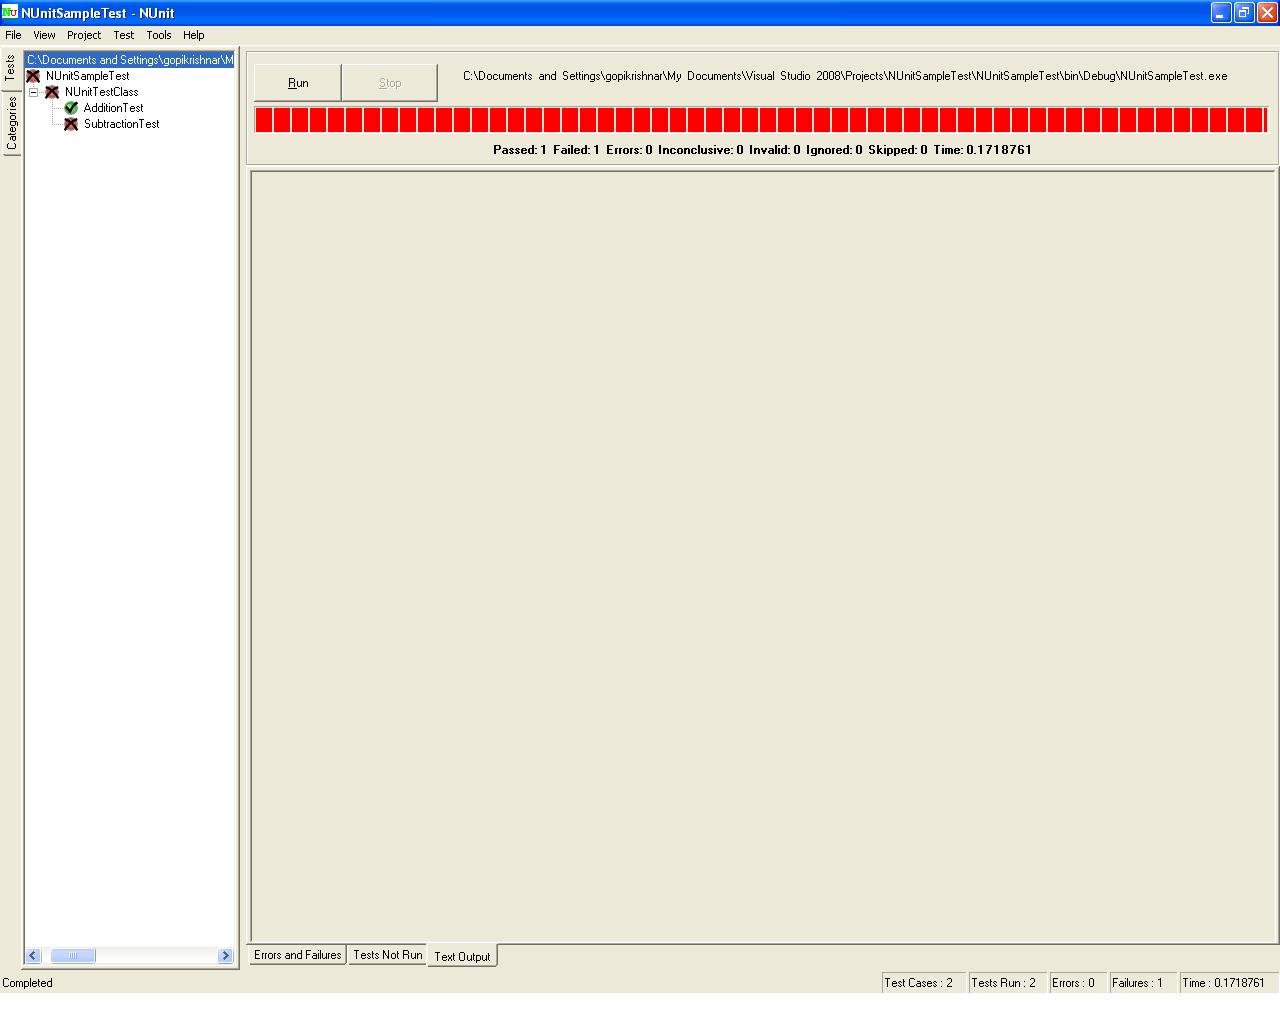The height and width of the screenshot is (1024, 1280).
Task: Switch to the Tests Not Run tab
Action: click(387, 955)
